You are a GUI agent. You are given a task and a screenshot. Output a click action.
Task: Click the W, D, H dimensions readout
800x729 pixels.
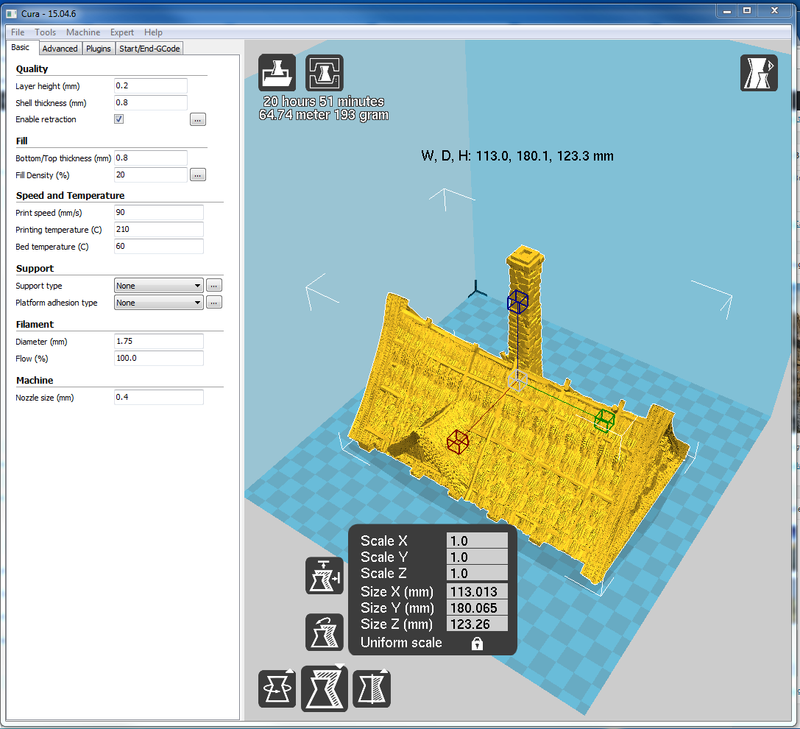tap(517, 156)
